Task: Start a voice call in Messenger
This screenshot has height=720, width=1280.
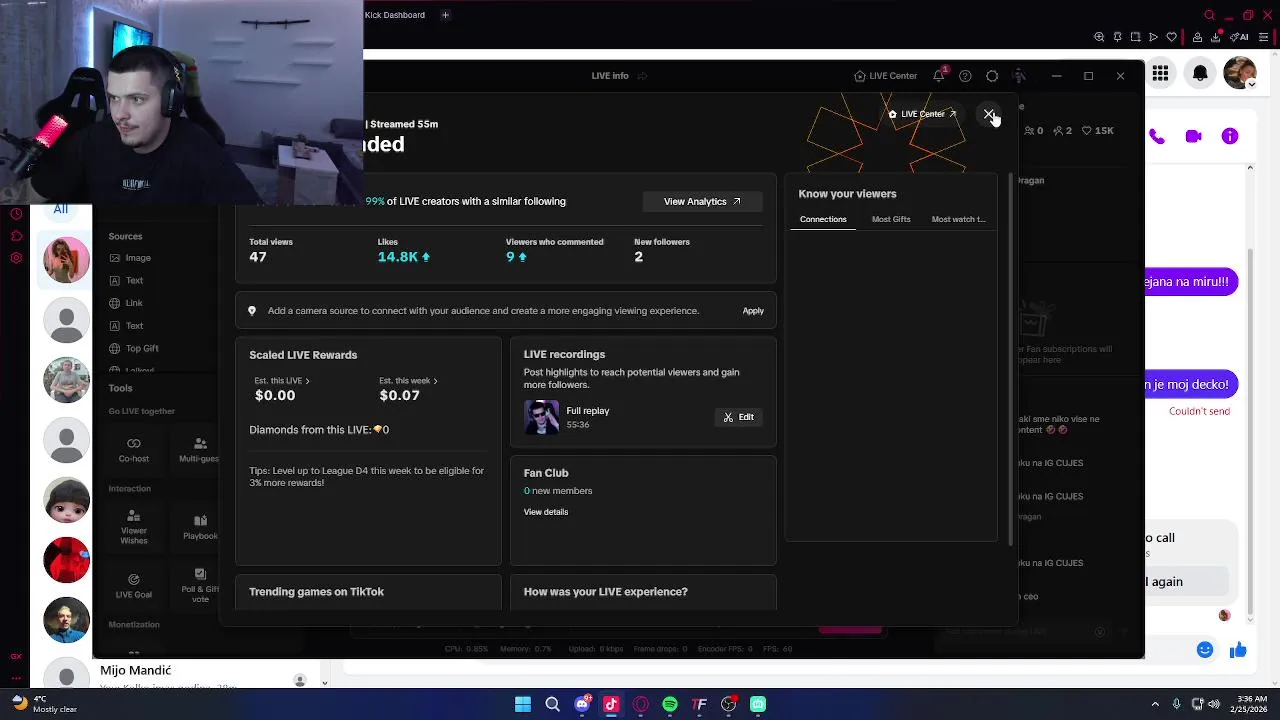Action: tap(1157, 136)
